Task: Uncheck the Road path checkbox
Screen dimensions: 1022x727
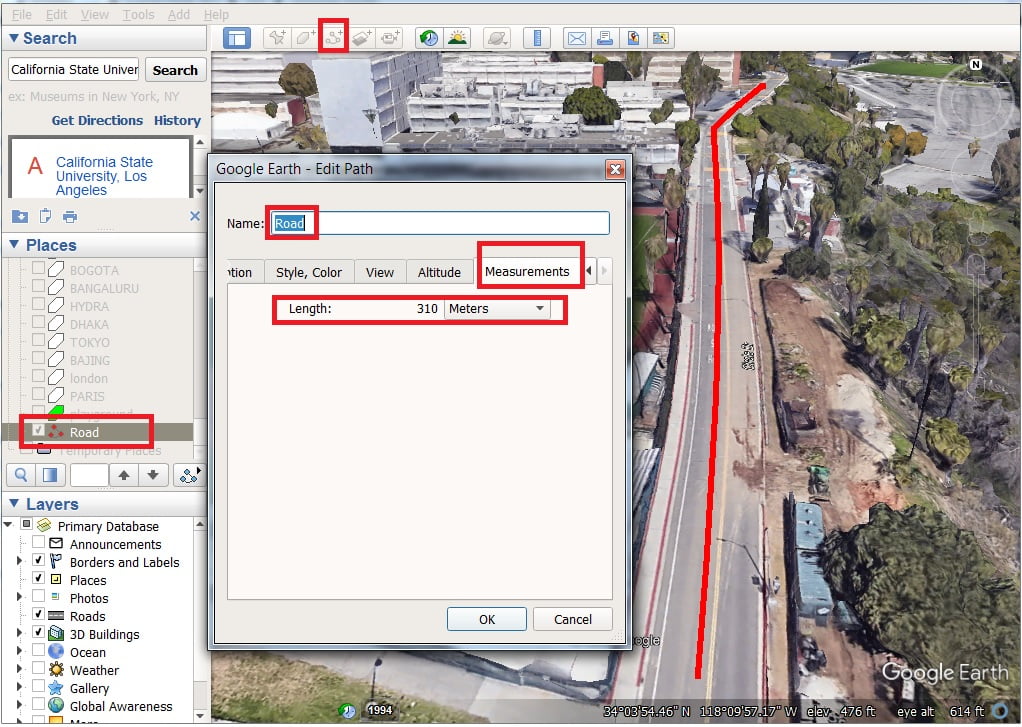Action: [38, 430]
